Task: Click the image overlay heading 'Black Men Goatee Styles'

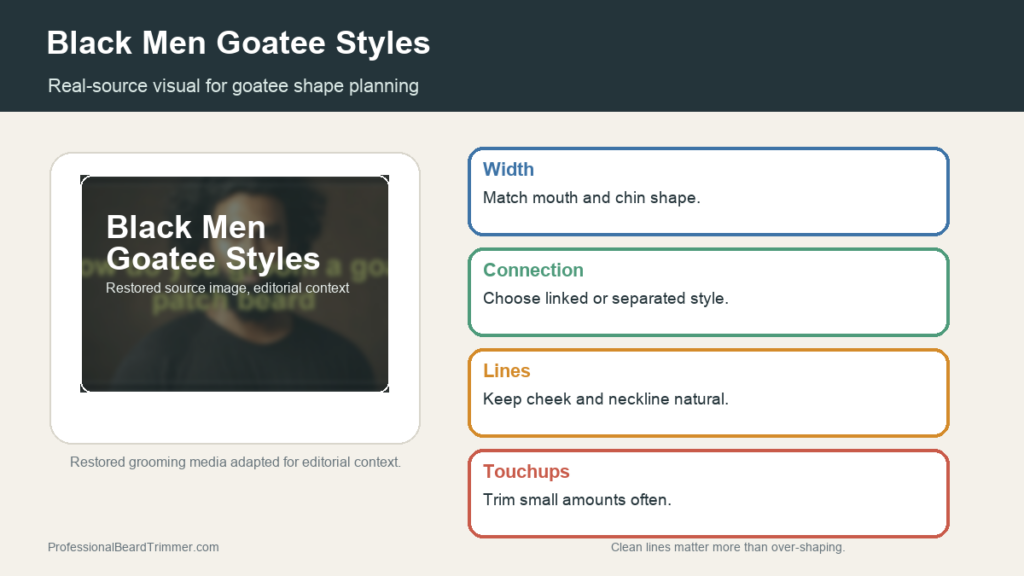Action: (213, 243)
